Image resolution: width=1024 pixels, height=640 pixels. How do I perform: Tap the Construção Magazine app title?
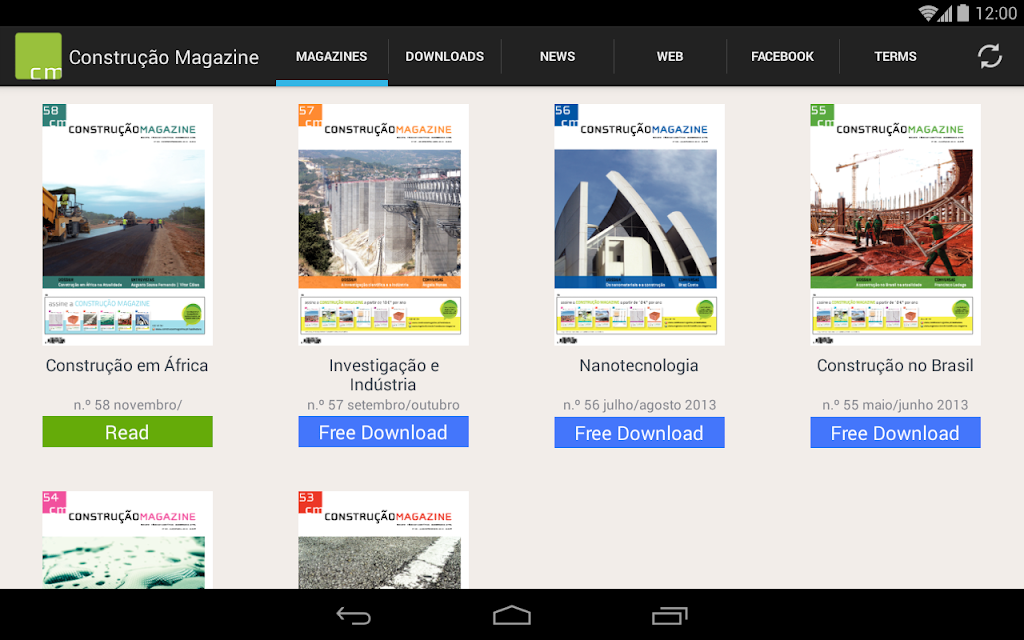pyautogui.click(x=164, y=57)
